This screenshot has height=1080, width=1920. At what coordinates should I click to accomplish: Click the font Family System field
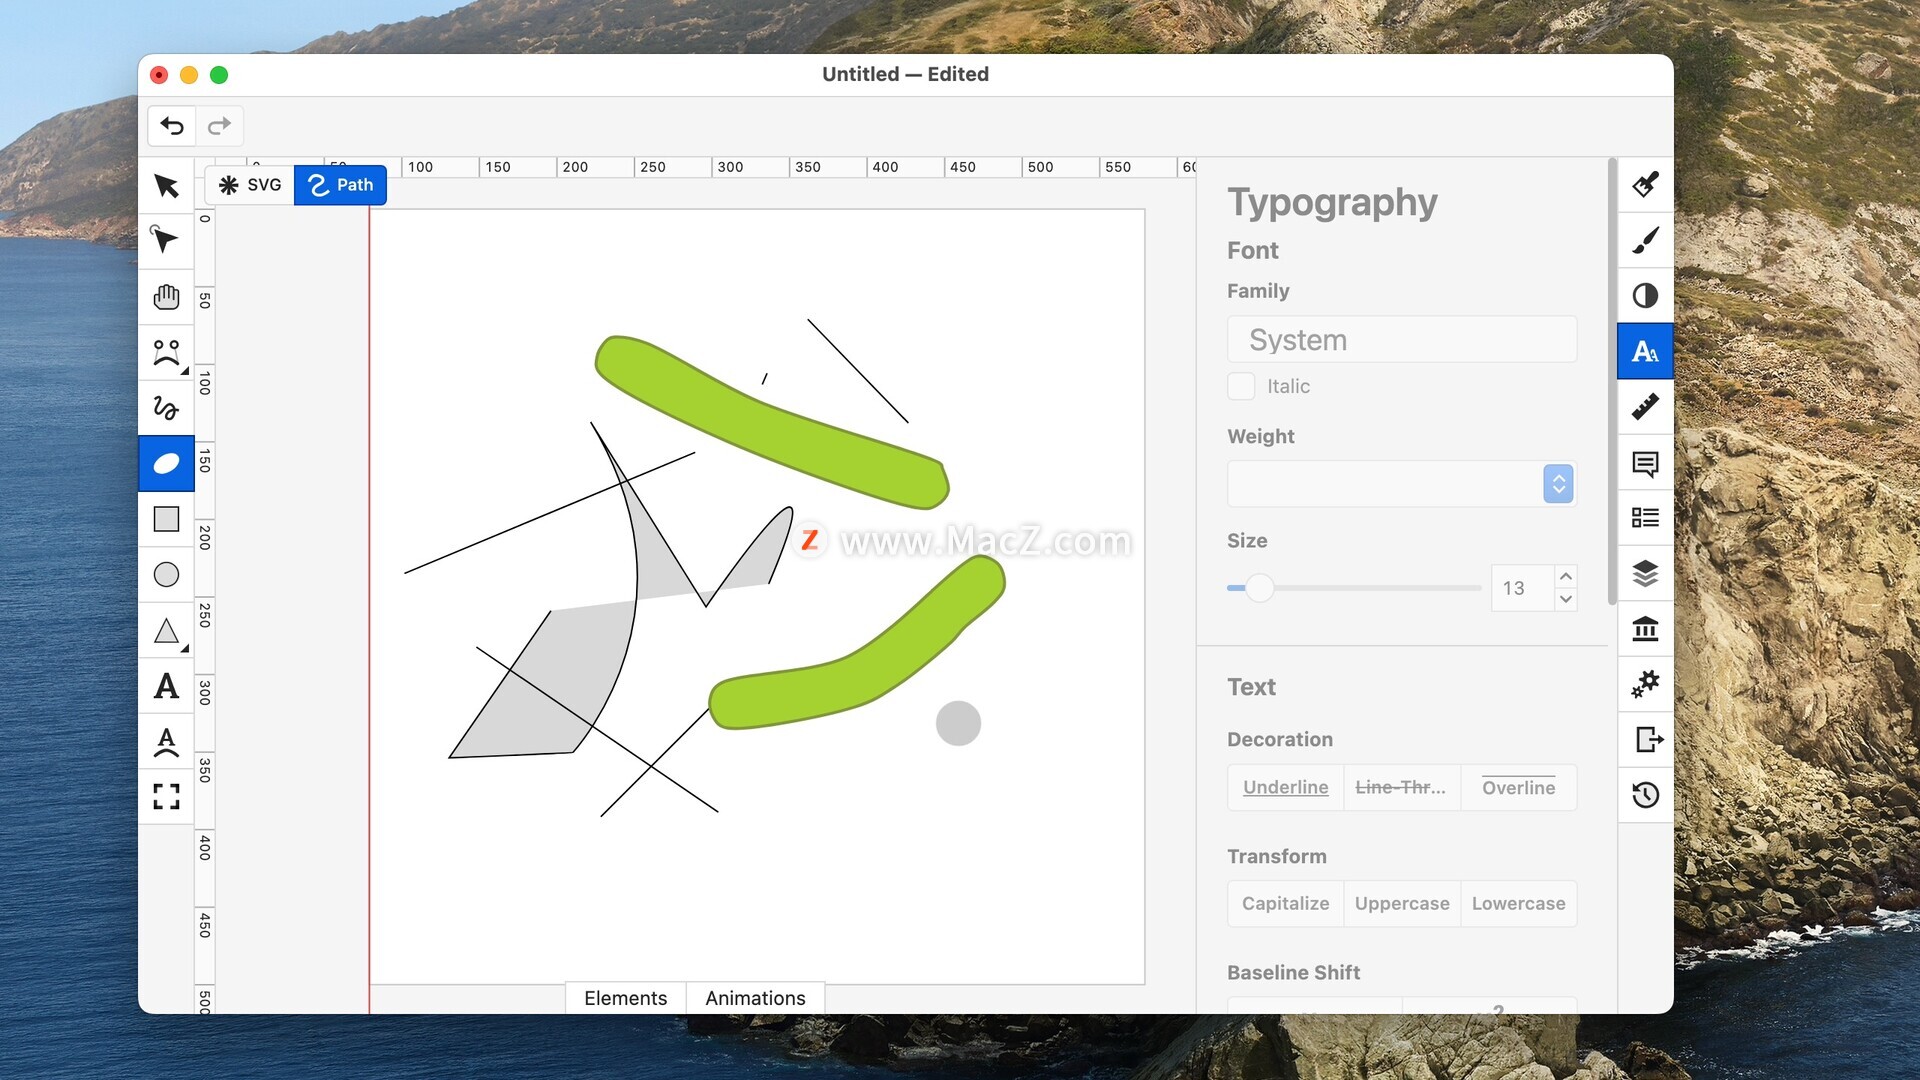(x=1402, y=340)
